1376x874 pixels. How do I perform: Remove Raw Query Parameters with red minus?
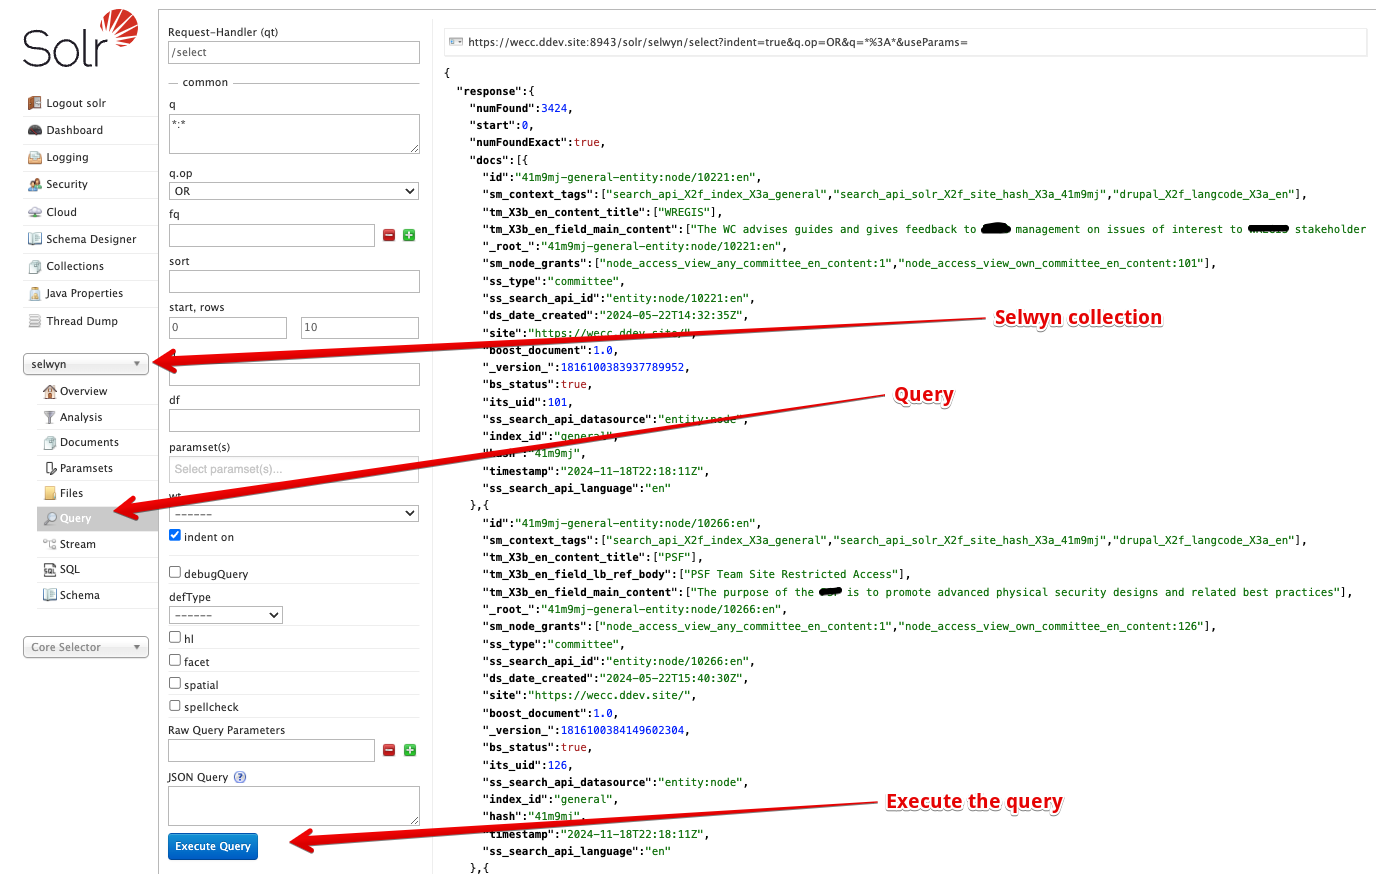point(389,750)
